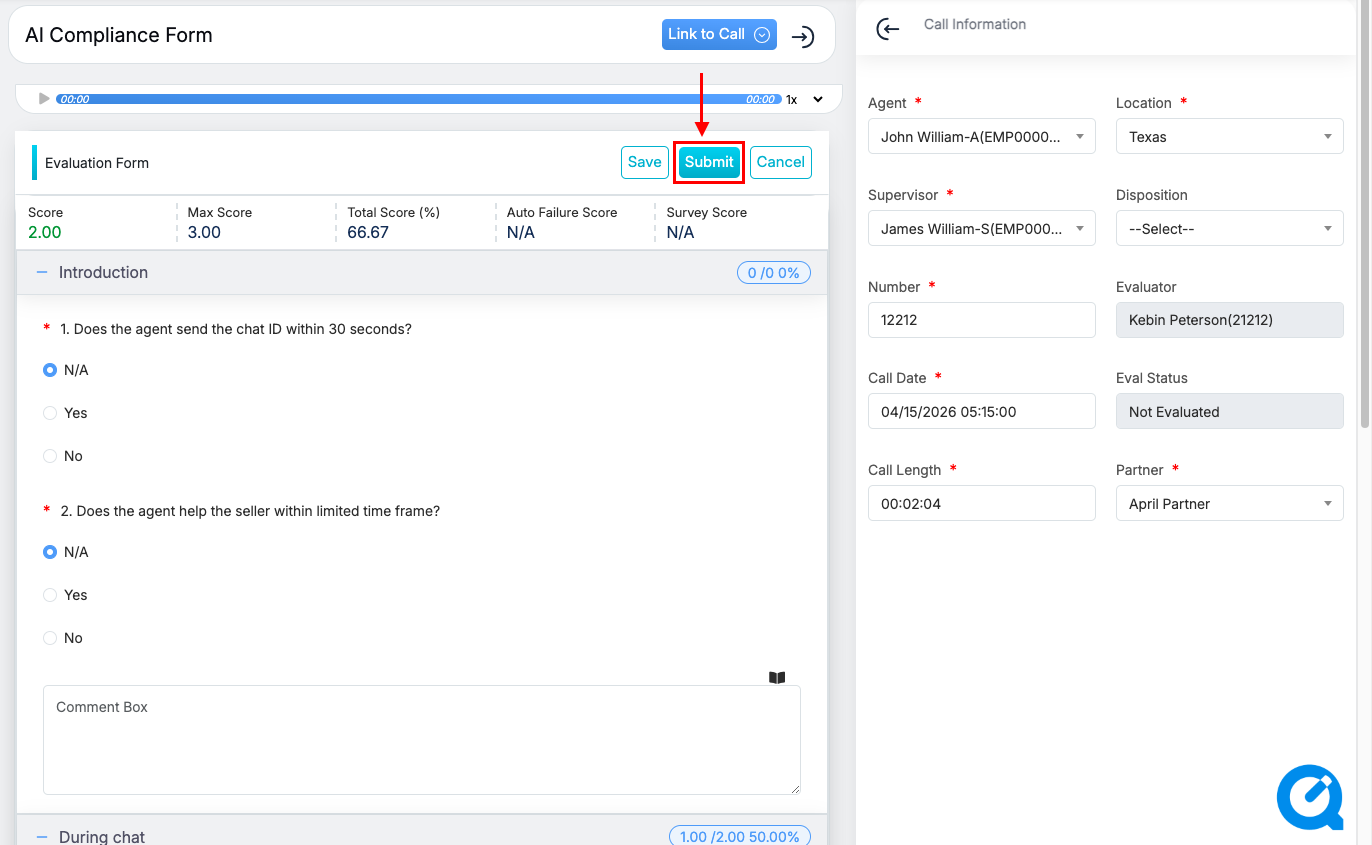Select Yes for chat ID question
1372x845 pixels.
tap(50, 413)
